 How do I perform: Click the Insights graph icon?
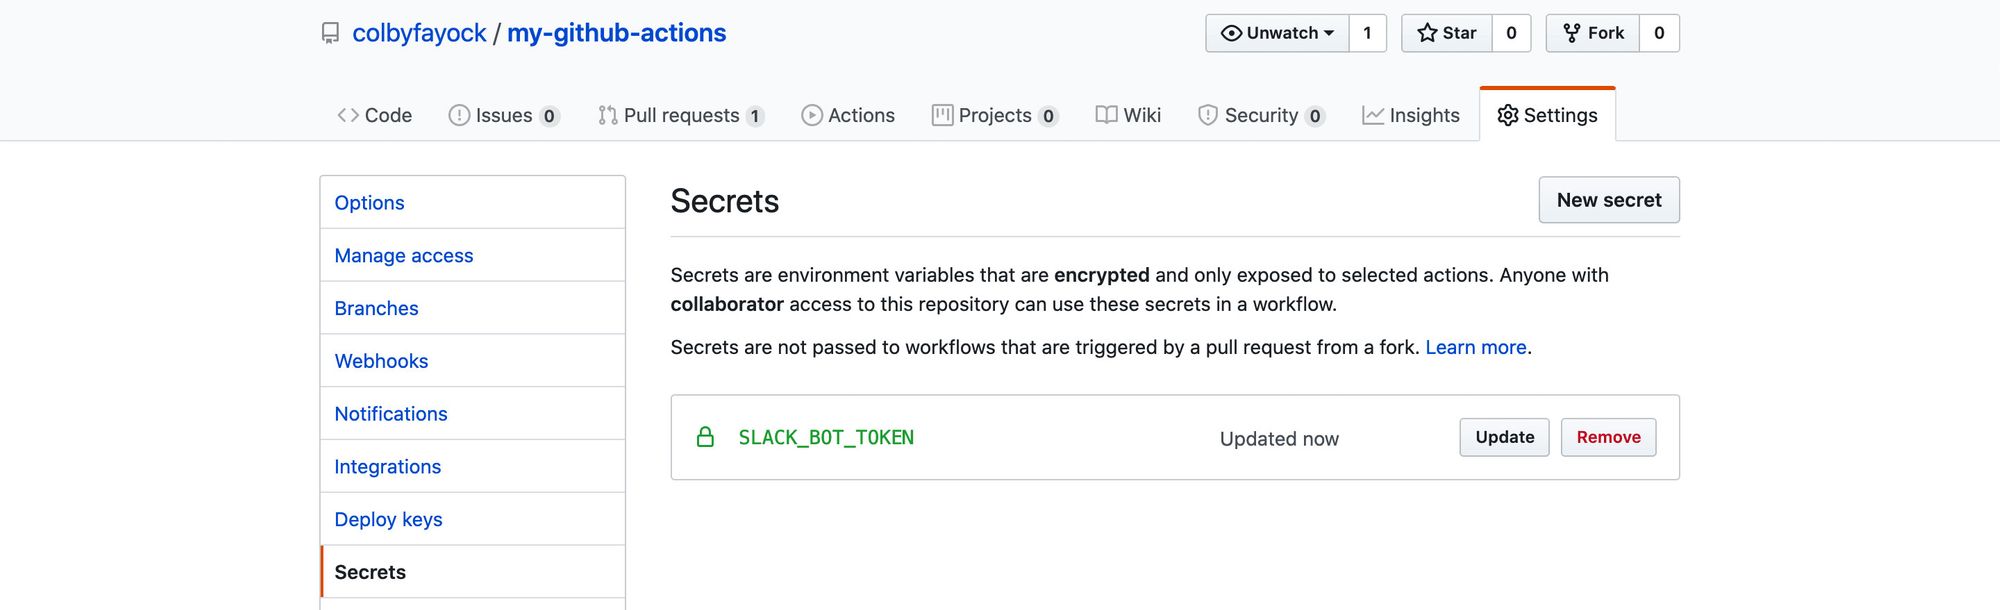click(x=1373, y=115)
